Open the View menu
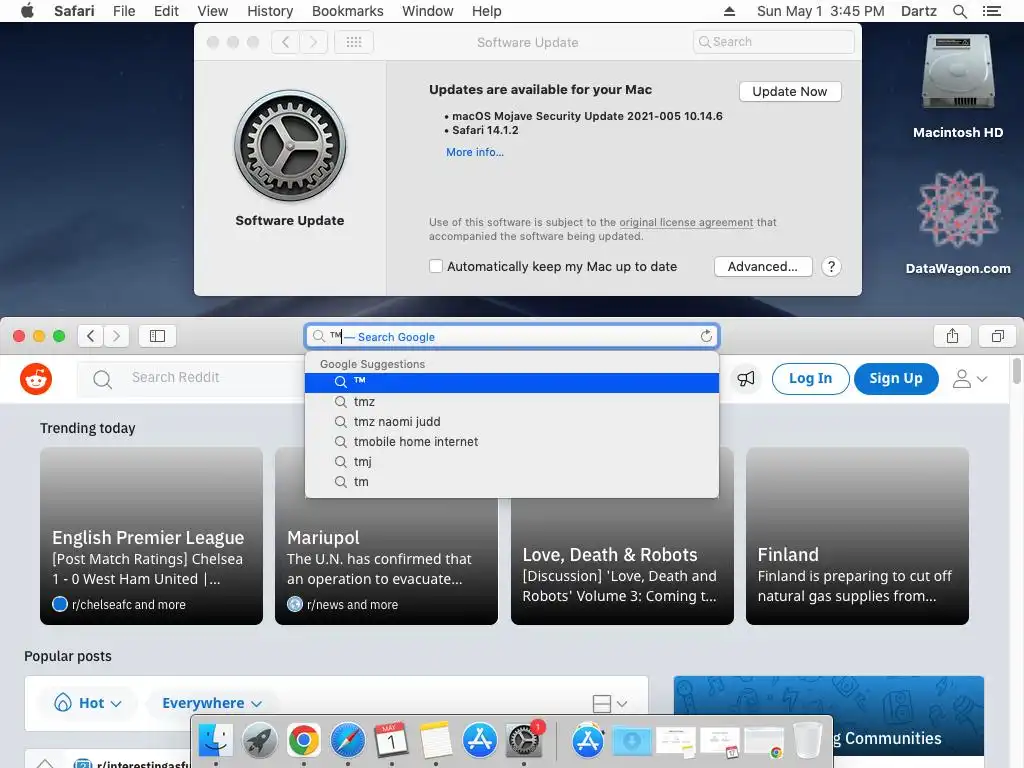The image size is (1024, 768). pos(212,11)
